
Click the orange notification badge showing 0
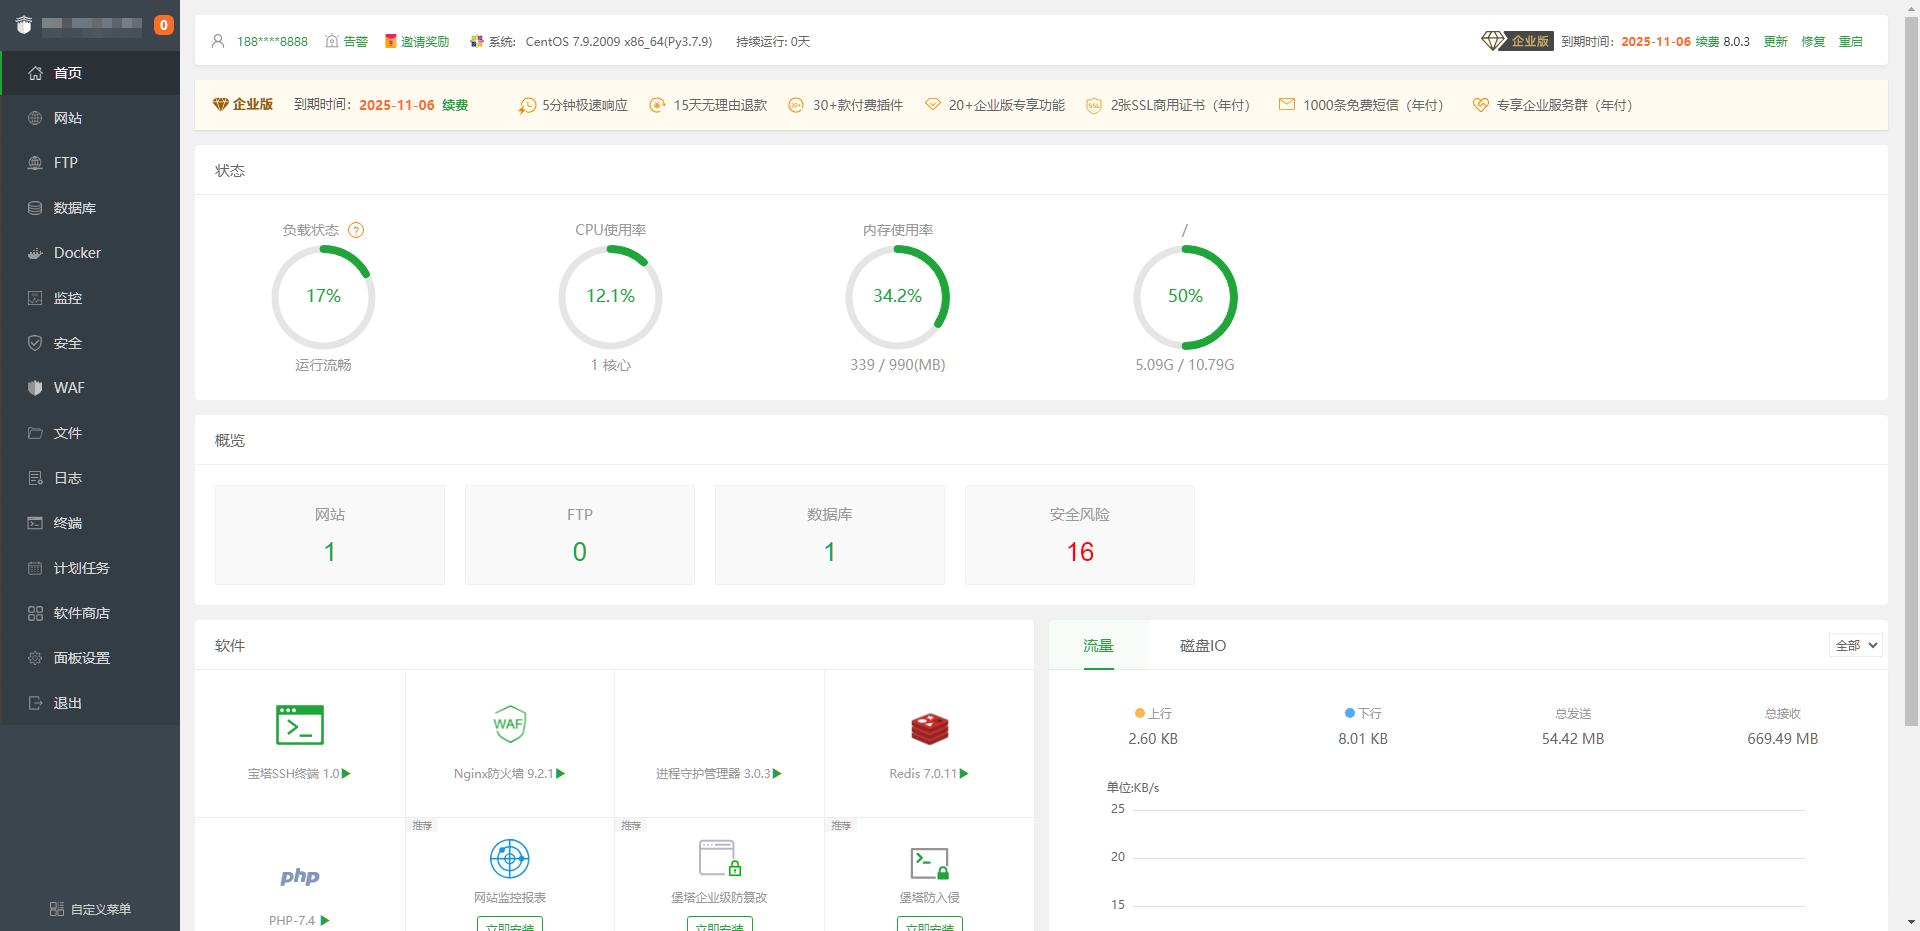click(x=164, y=25)
